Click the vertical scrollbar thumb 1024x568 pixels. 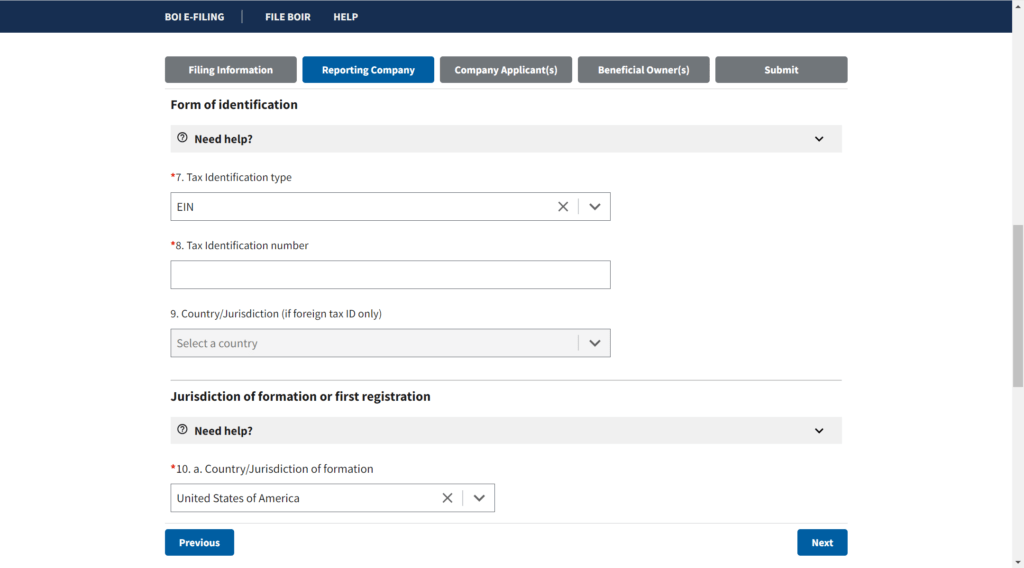[x=1018, y=306]
